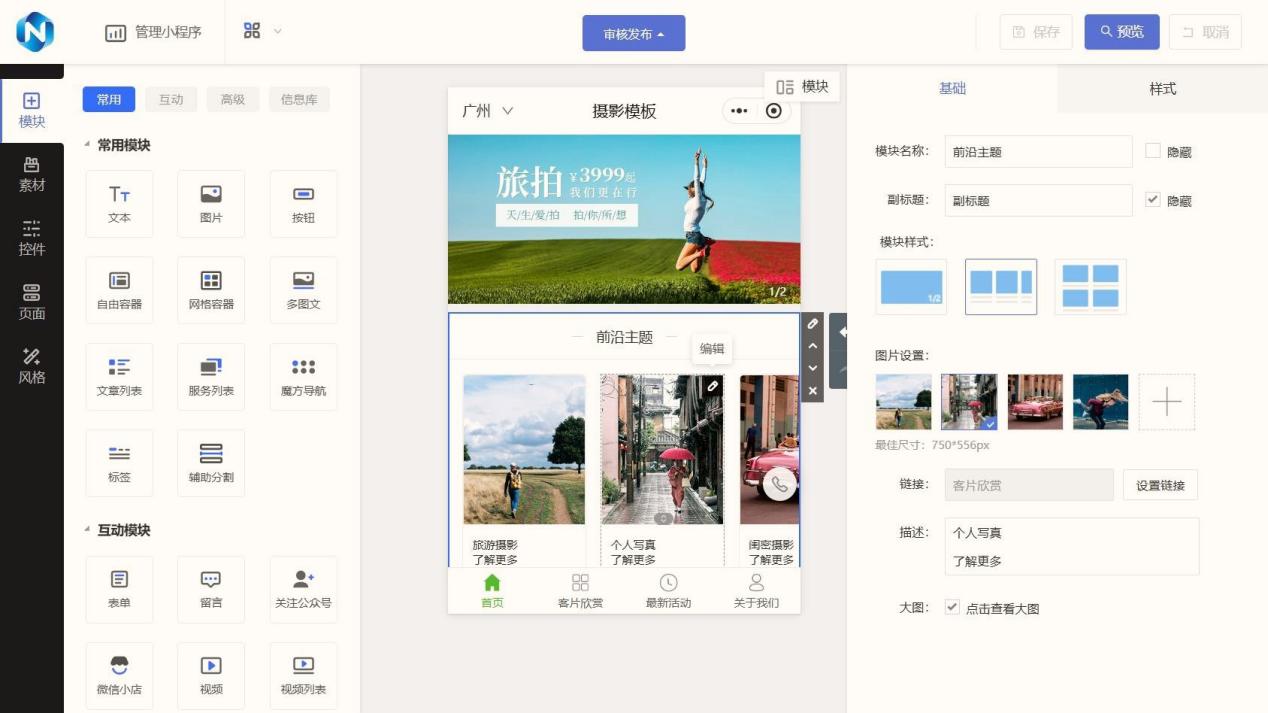Select the 文本 text module

click(x=119, y=204)
